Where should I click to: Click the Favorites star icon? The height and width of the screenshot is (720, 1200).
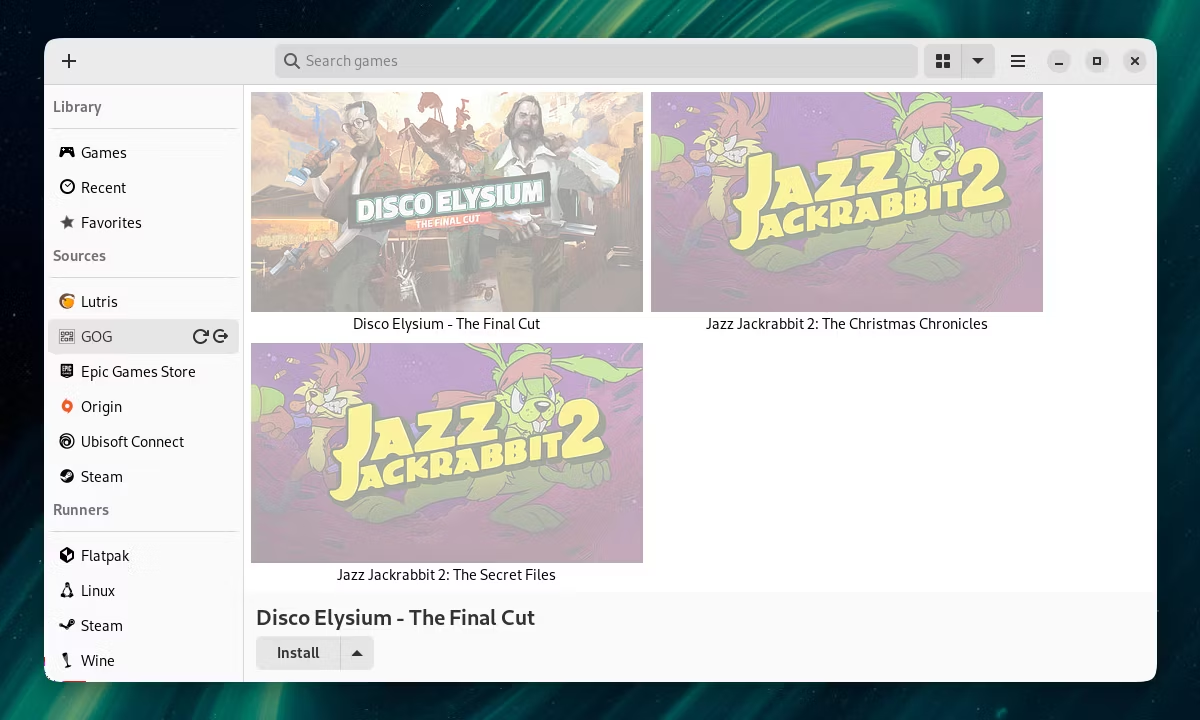tap(67, 222)
